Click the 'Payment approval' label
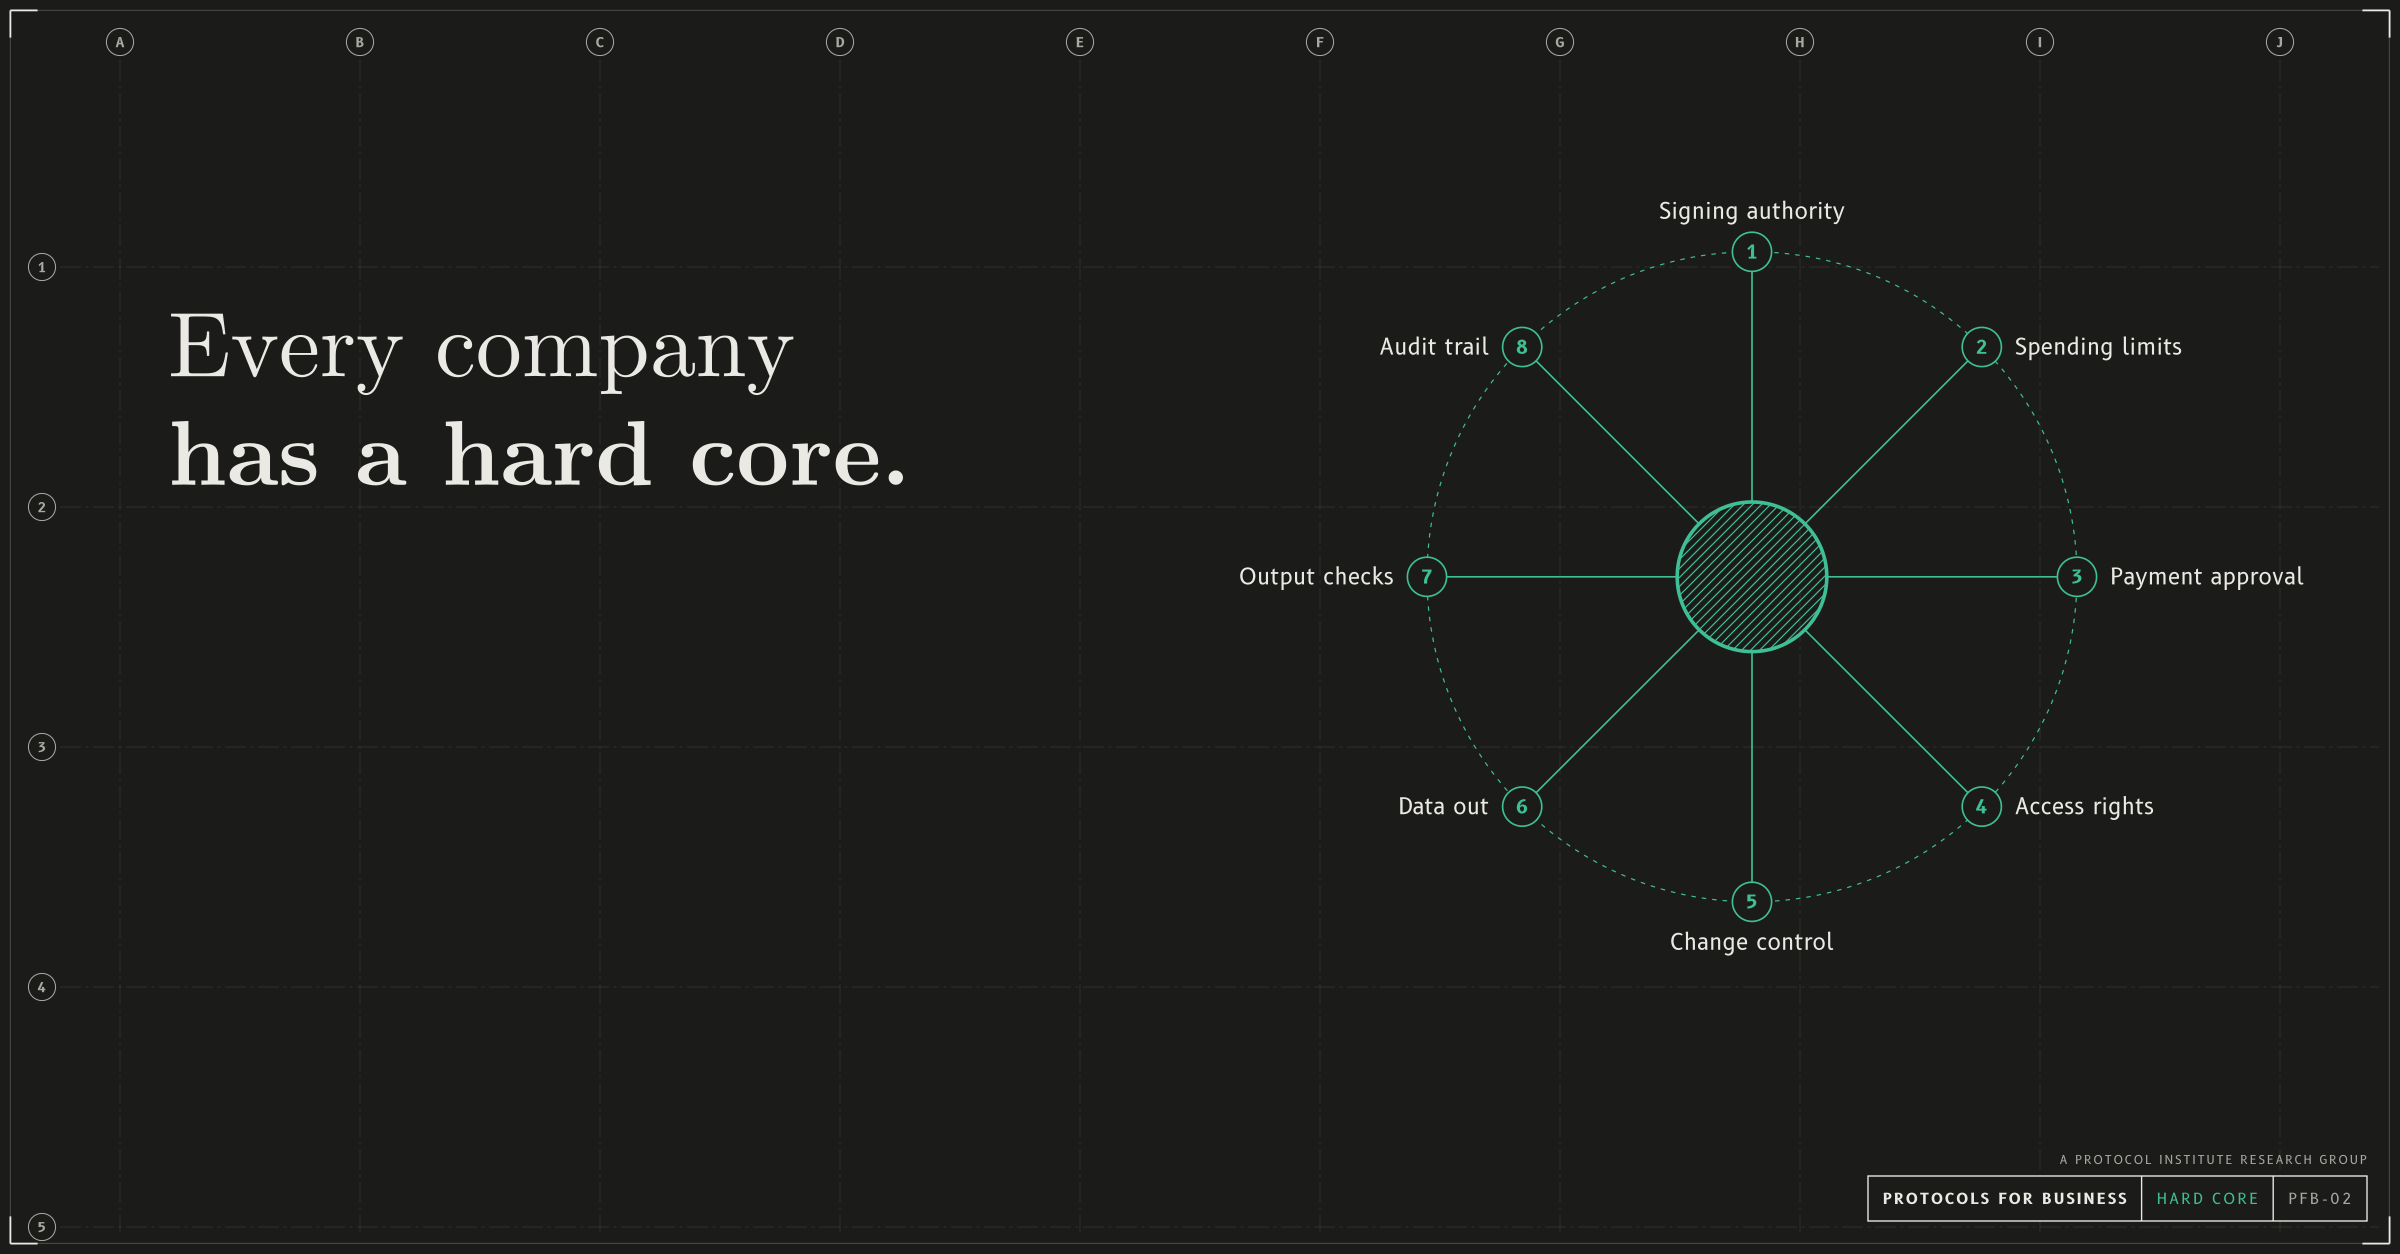This screenshot has height=1254, width=2400. tap(2206, 577)
